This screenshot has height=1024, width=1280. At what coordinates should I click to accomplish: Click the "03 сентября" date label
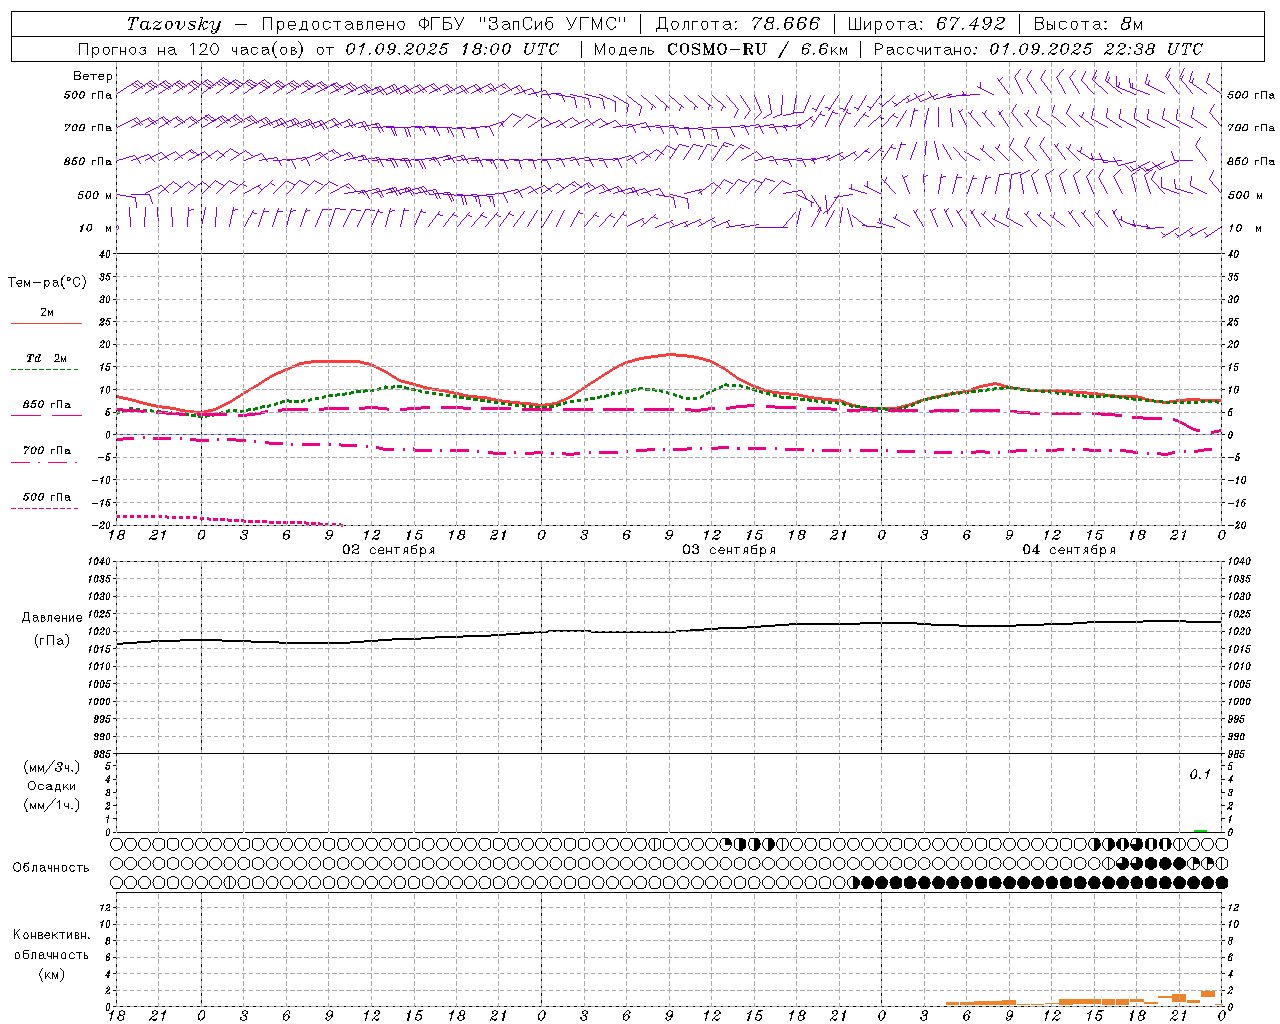(729, 550)
